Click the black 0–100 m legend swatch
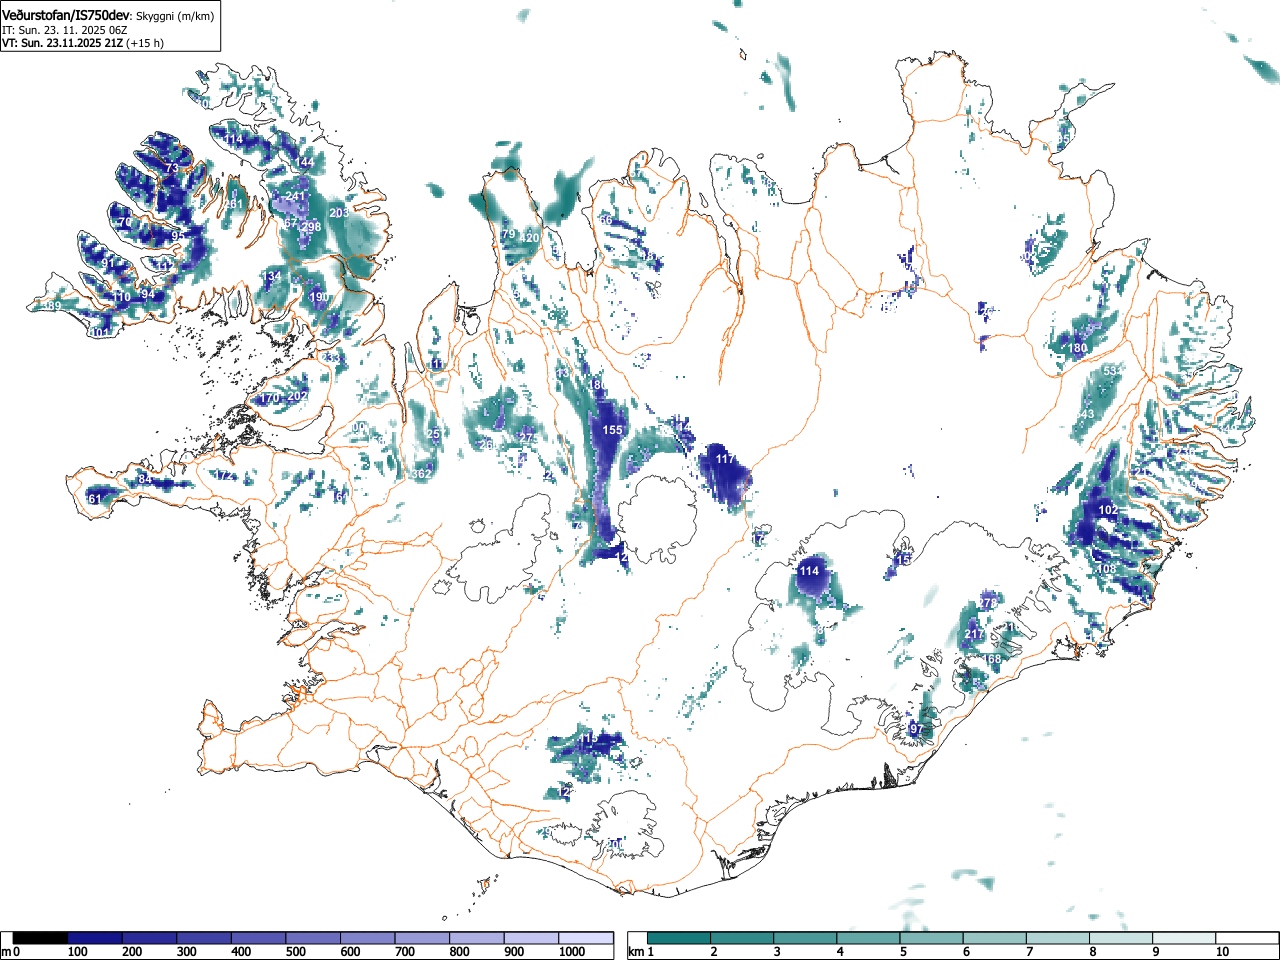 [41, 938]
